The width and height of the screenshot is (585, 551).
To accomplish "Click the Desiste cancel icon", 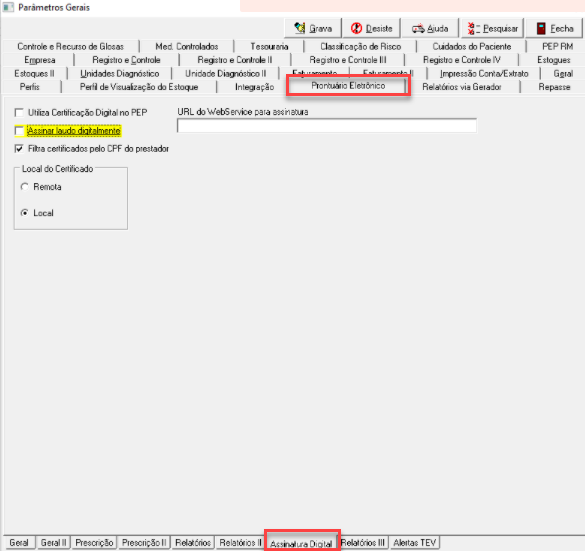I will point(356,28).
